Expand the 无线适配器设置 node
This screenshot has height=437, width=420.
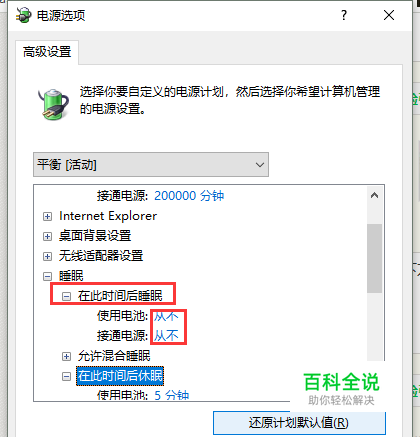(x=47, y=256)
